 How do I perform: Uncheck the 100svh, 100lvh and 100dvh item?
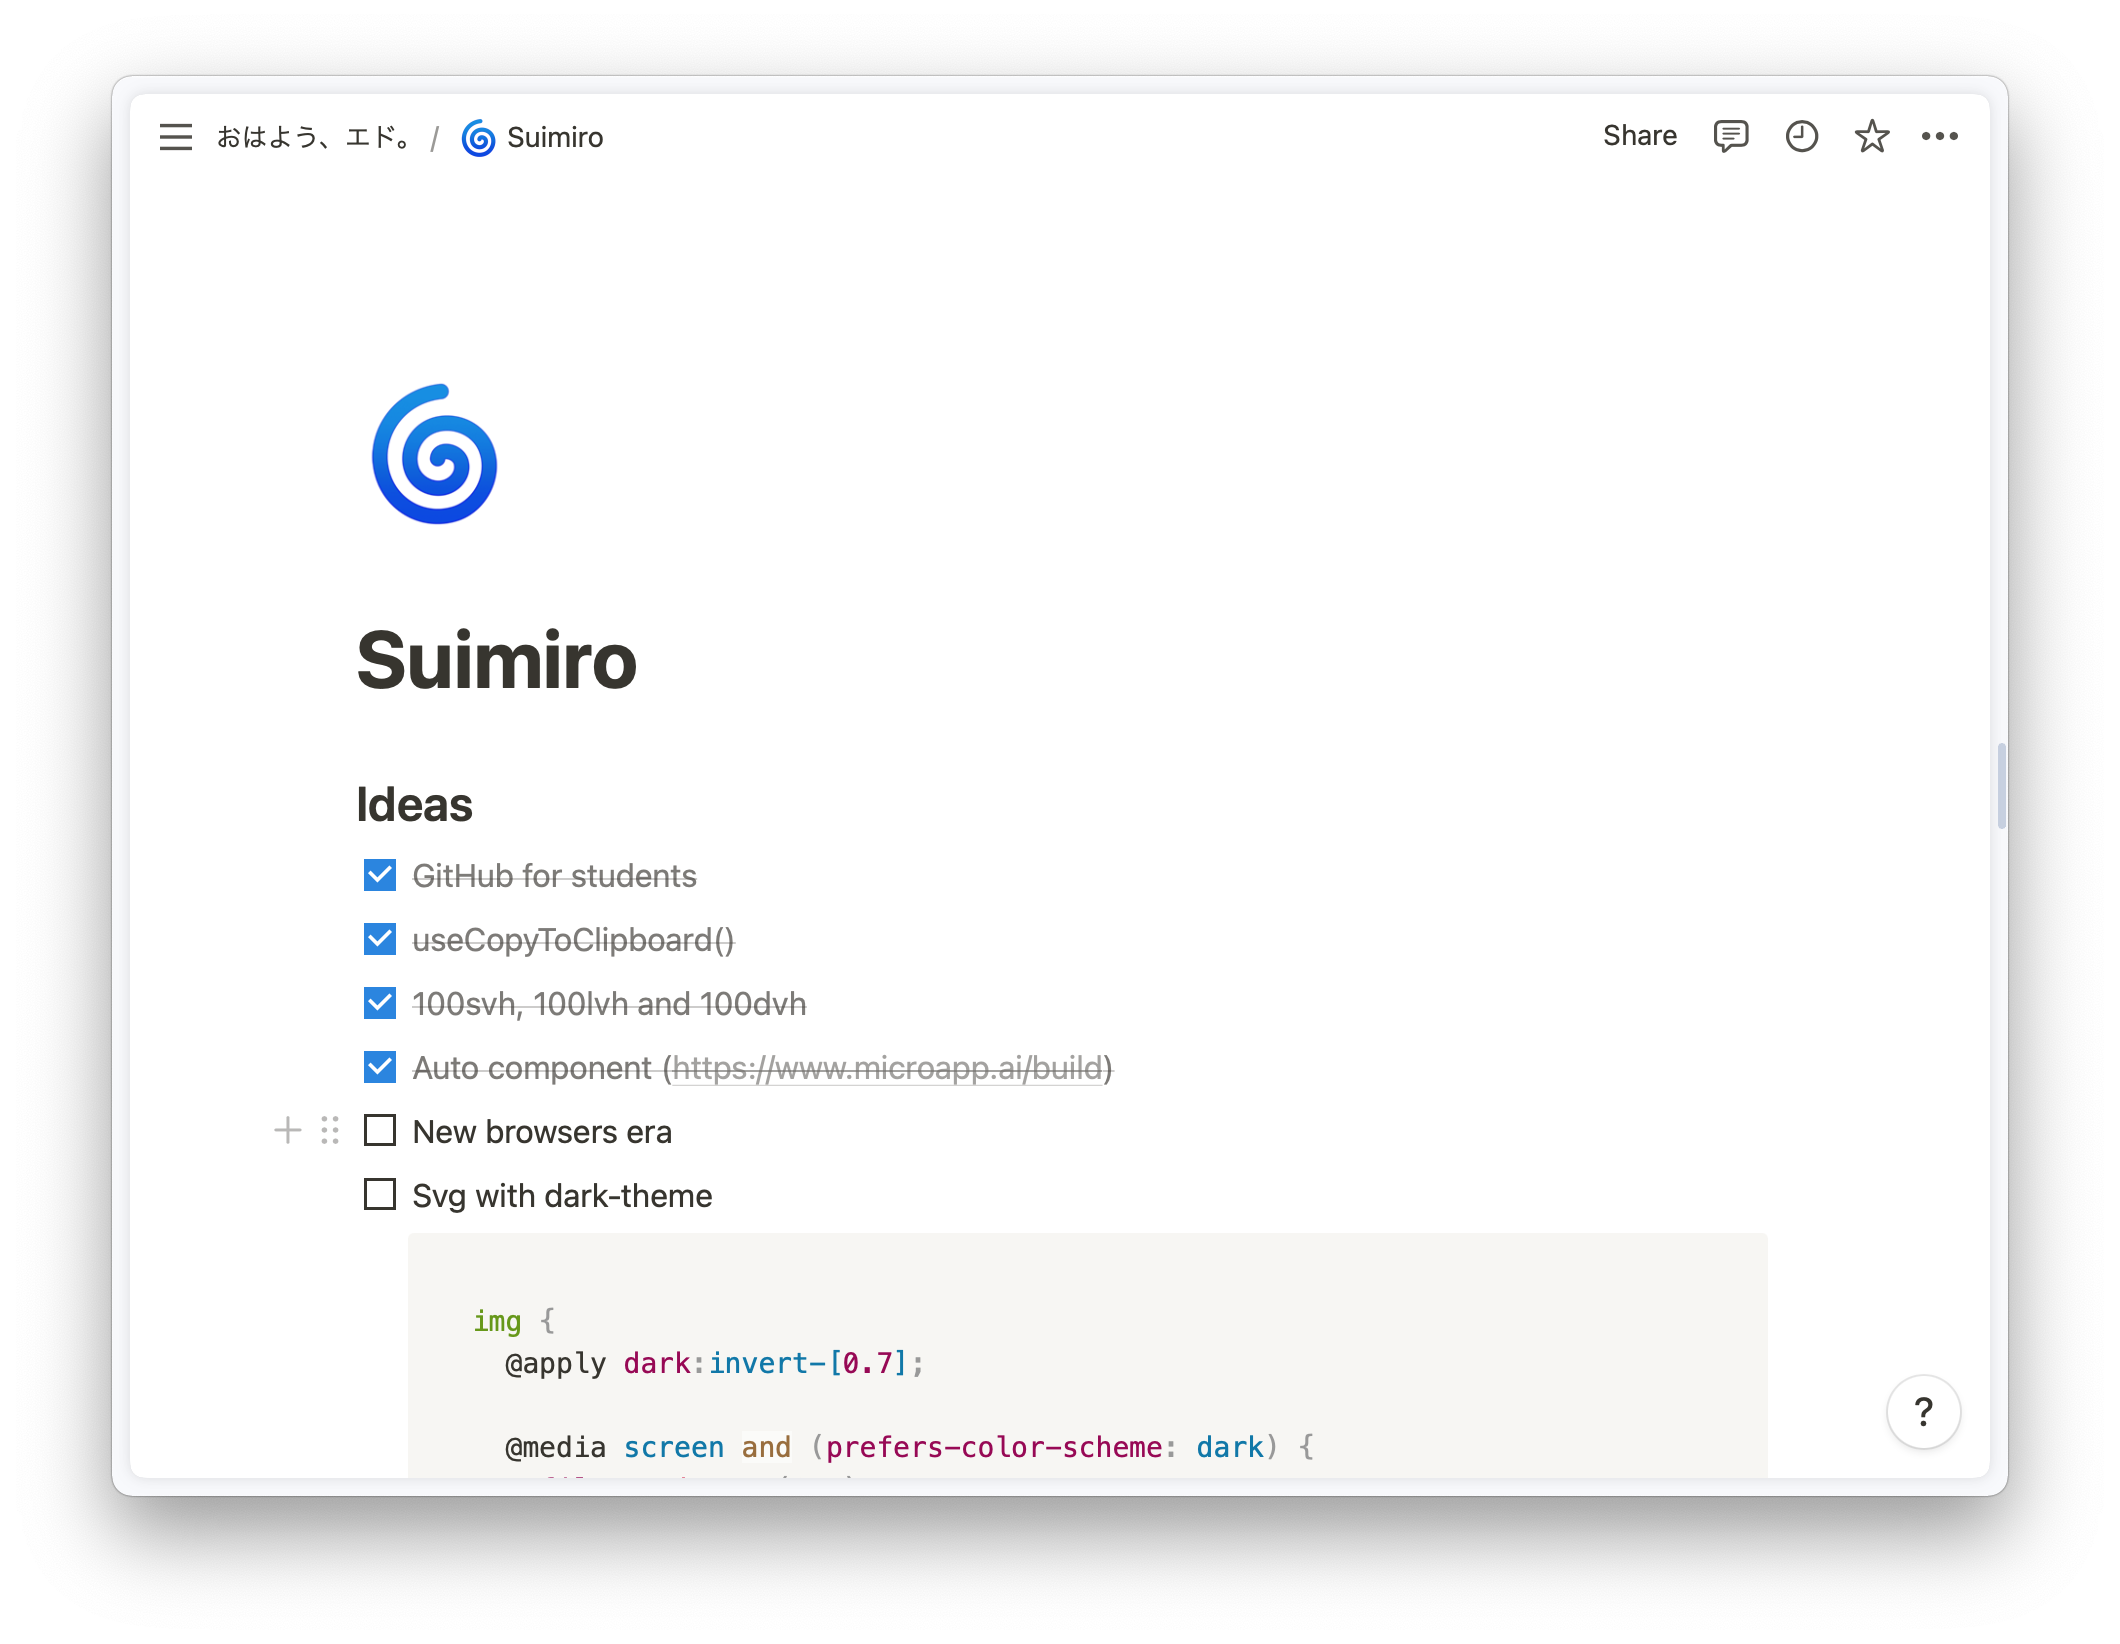click(380, 1003)
